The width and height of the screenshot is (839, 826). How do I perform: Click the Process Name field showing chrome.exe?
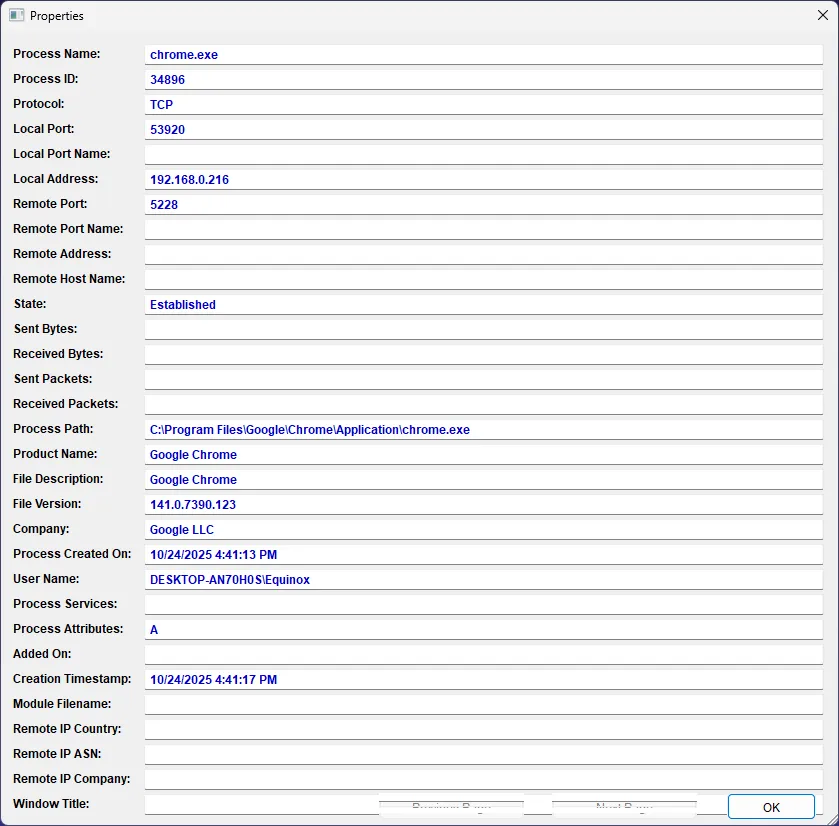pyautogui.click(x=483, y=55)
